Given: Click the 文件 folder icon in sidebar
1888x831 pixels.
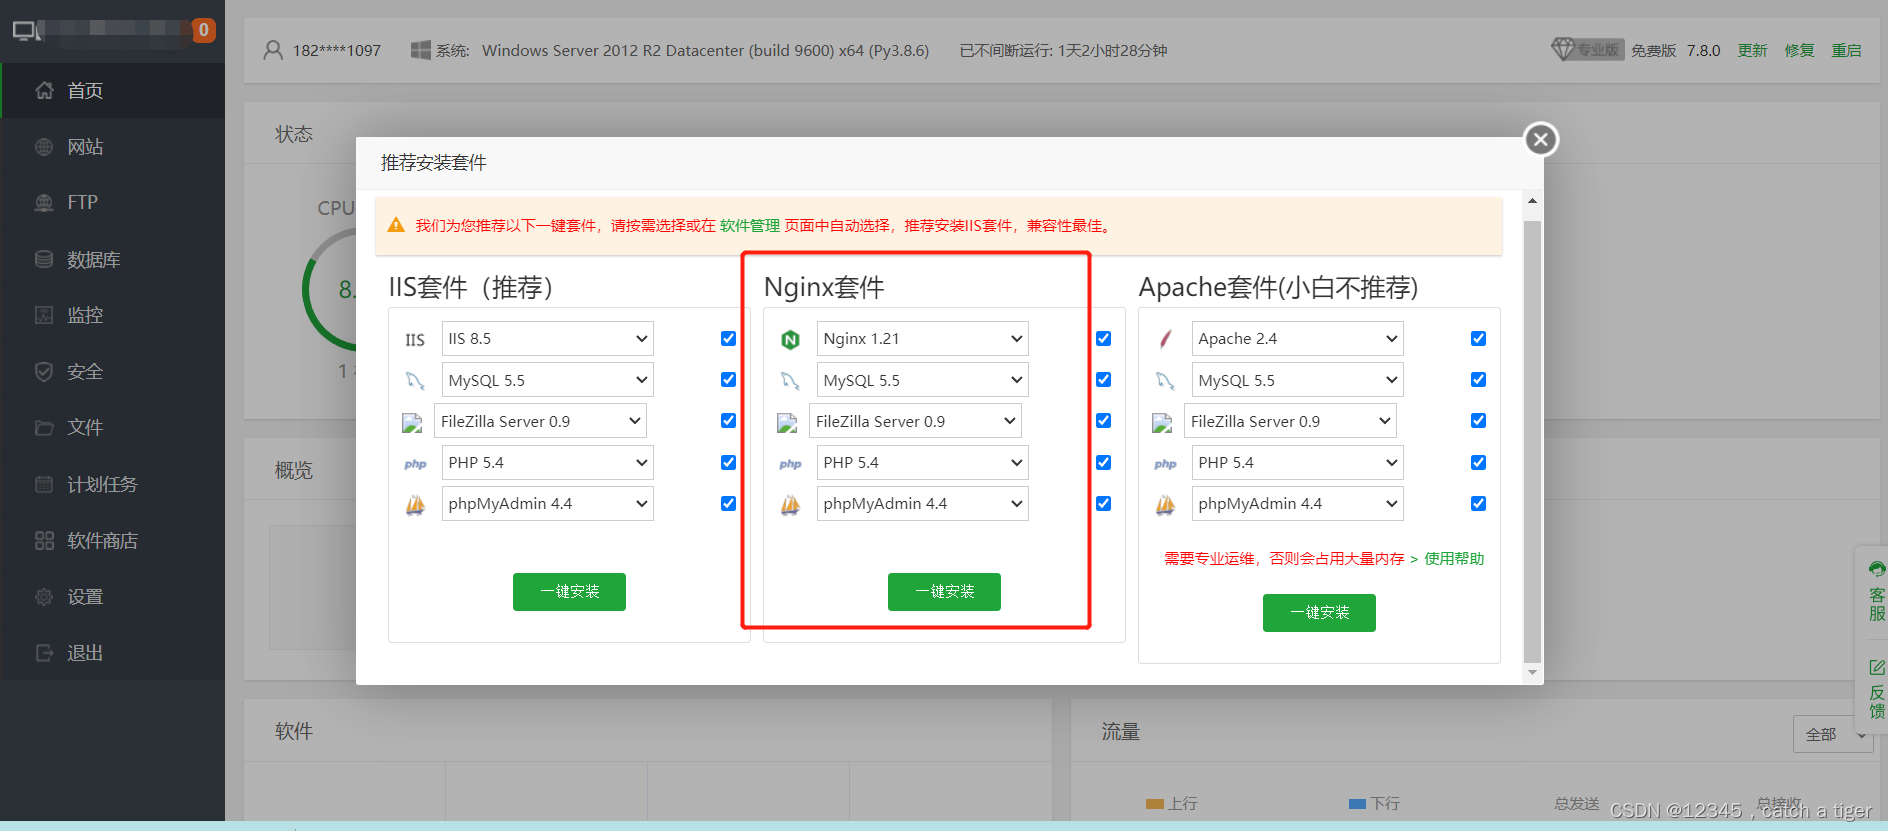Looking at the screenshot, I should (44, 428).
